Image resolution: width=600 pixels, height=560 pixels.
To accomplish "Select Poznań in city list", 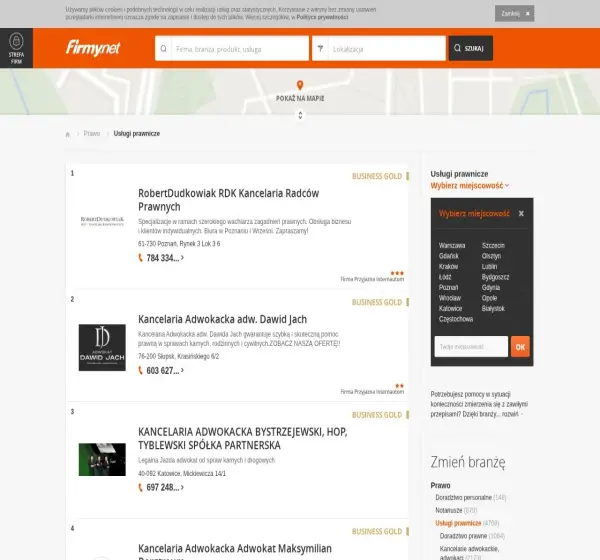I will [448, 287].
